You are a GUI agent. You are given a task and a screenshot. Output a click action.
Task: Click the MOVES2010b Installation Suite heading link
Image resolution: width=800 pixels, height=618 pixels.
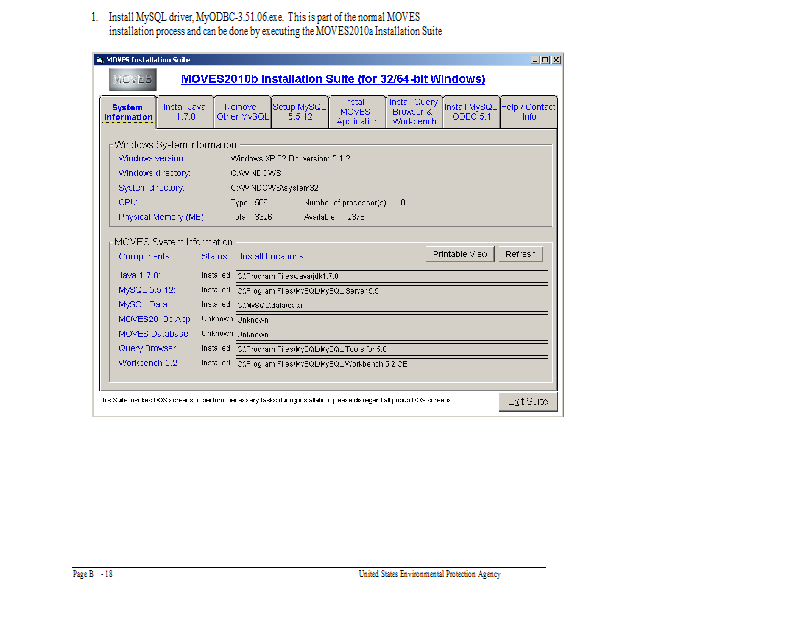(x=333, y=78)
